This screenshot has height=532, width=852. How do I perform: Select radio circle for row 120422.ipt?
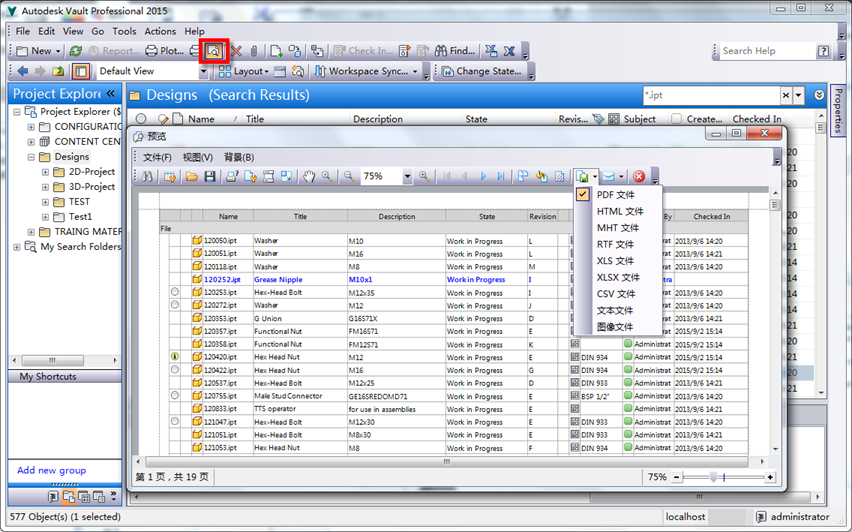click(174, 370)
